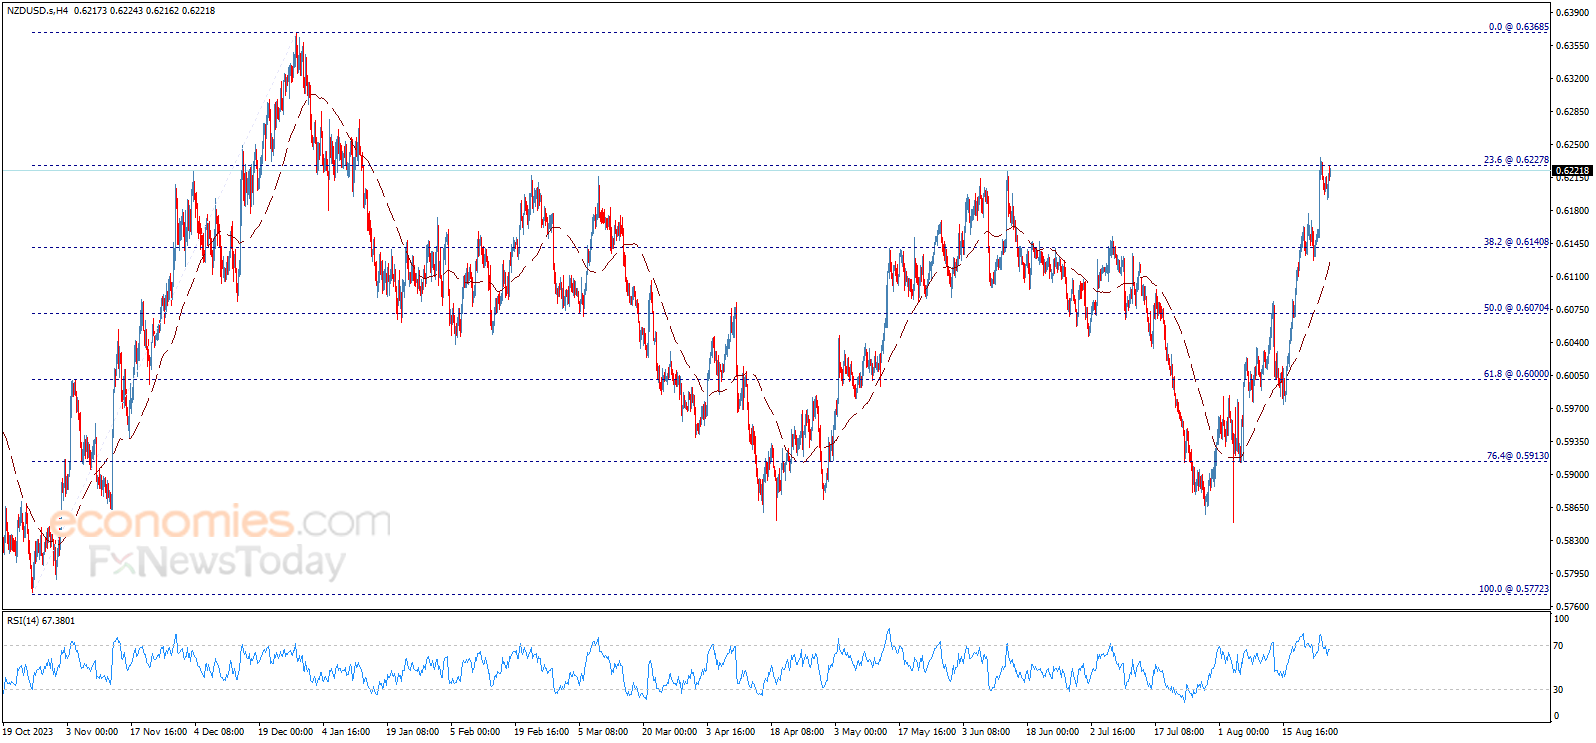Click the 0.57600 price axis value
Viewport: 1596px width, 743px height.
(x=1574, y=606)
